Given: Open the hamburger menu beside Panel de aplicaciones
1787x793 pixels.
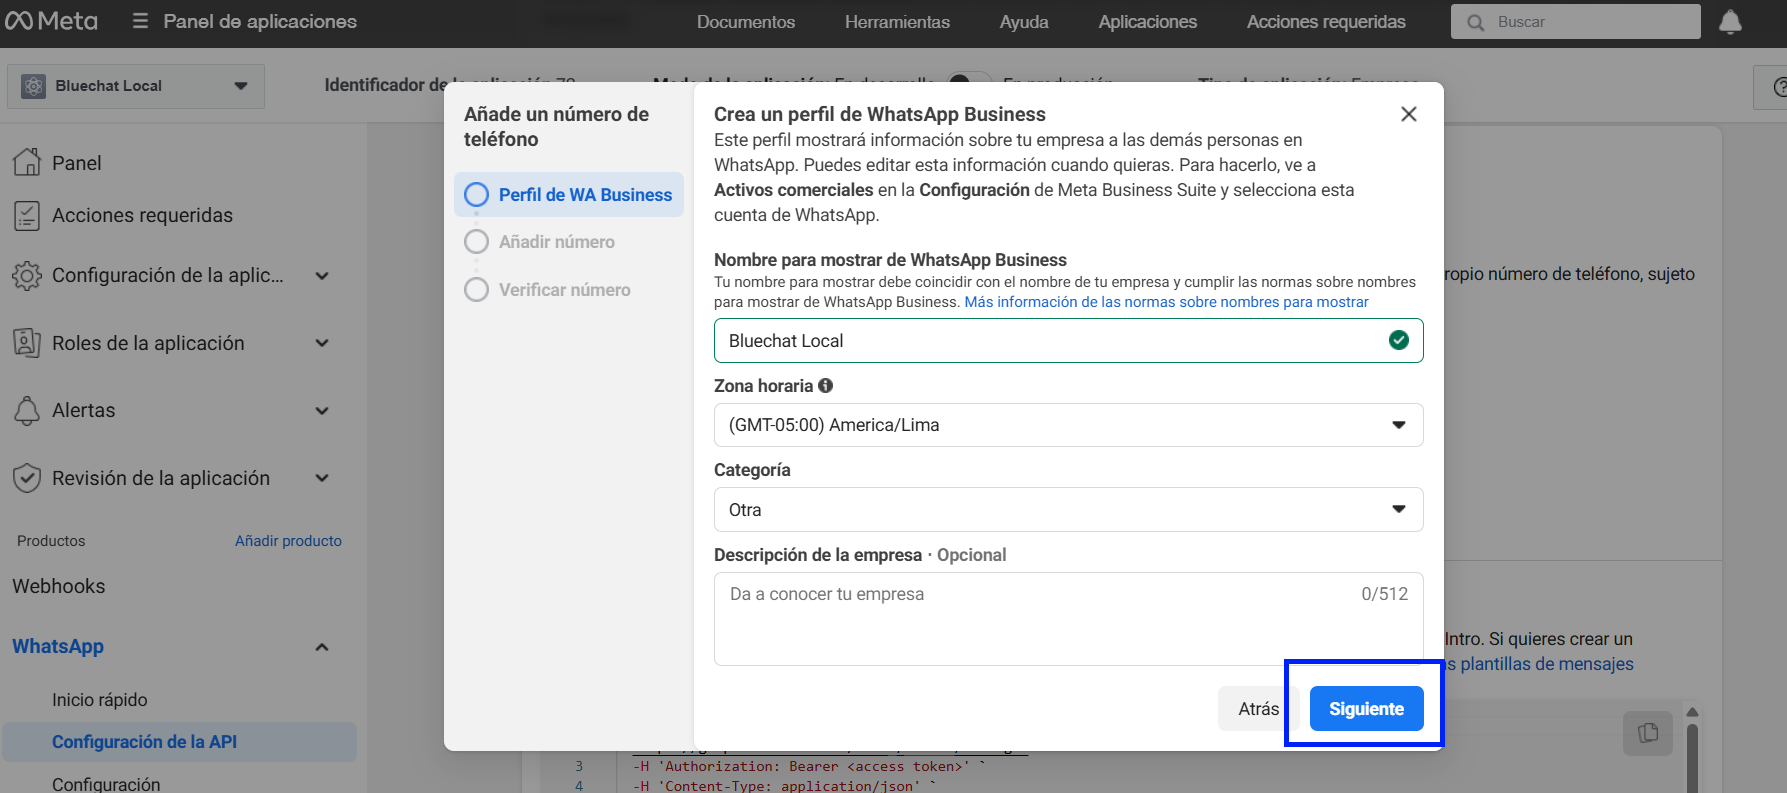Looking at the screenshot, I should point(140,21).
